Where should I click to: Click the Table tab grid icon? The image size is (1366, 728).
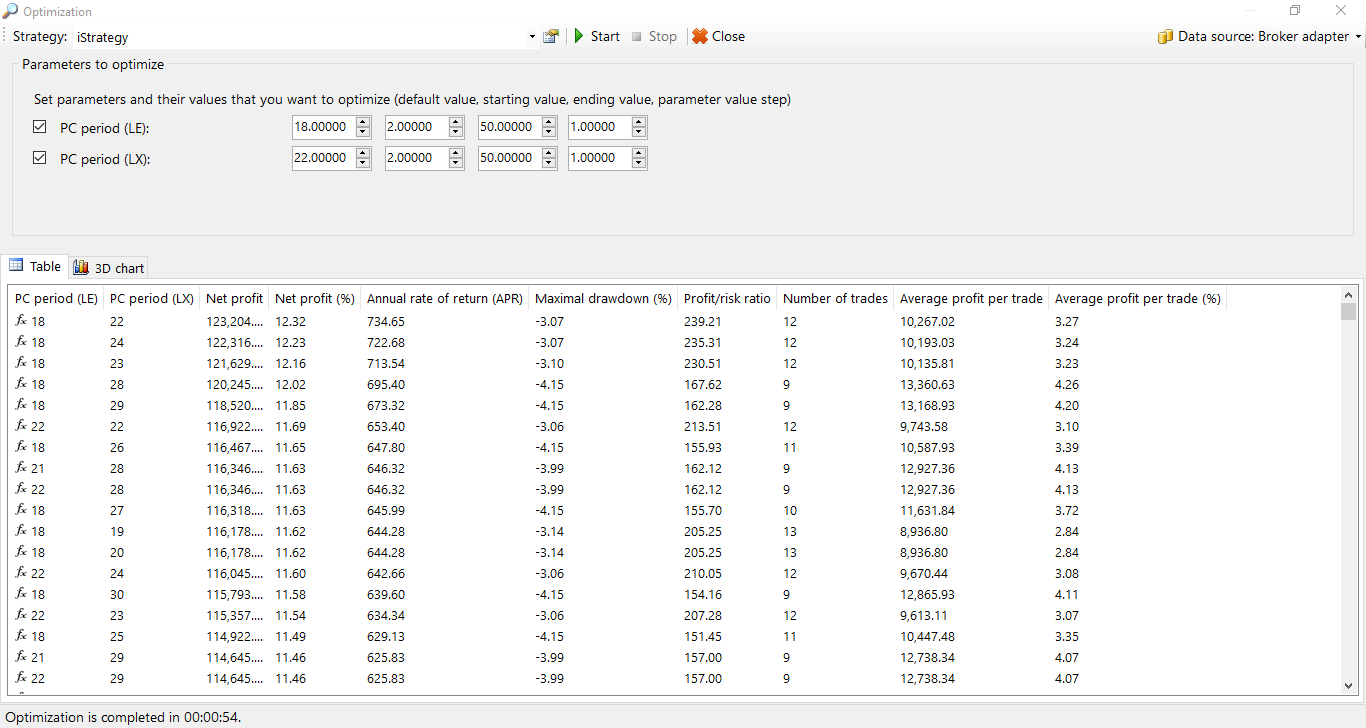pyautogui.click(x=16, y=266)
